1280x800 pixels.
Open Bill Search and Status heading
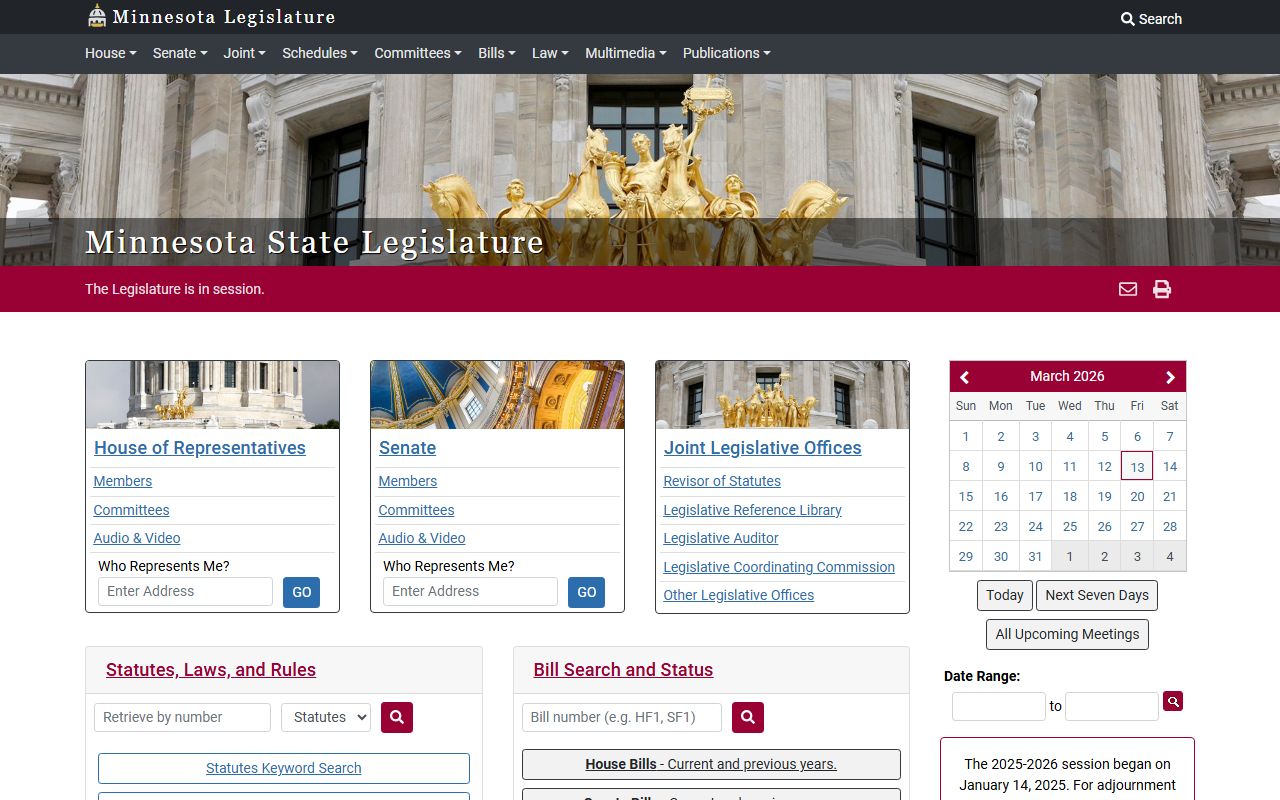[x=623, y=670]
